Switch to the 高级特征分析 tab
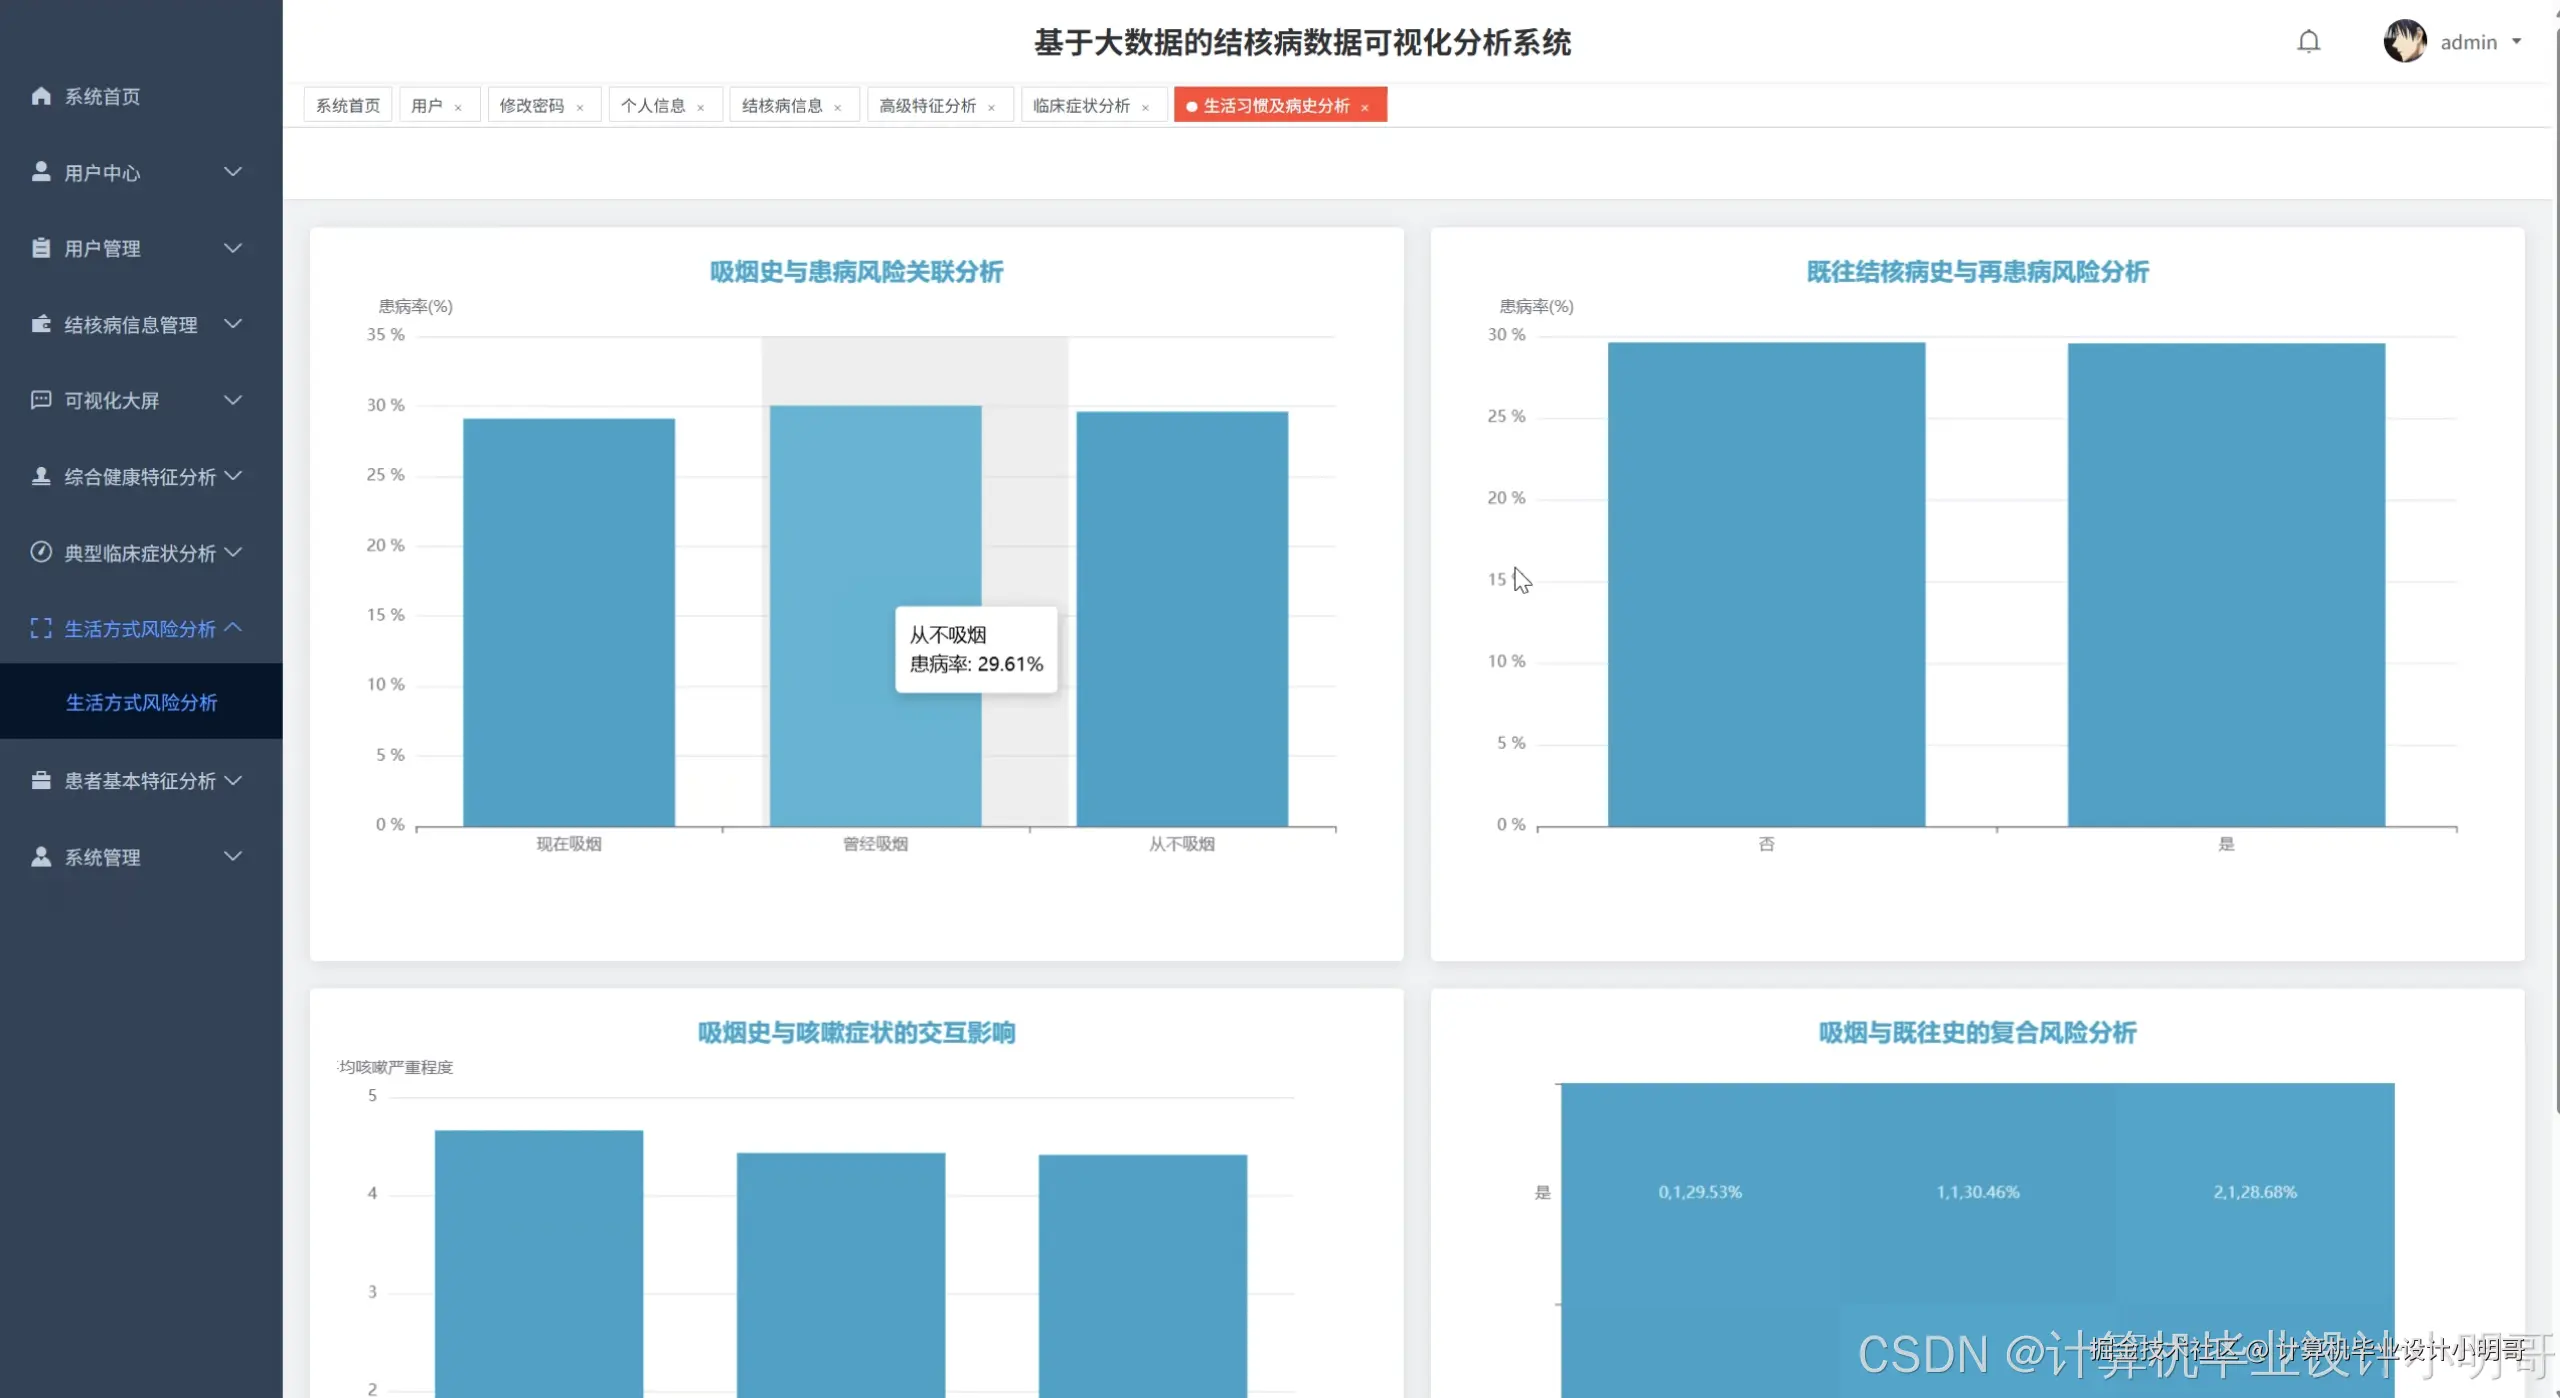Image resolution: width=2560 pixels, height=1398 pixels. tap(927, 106)
